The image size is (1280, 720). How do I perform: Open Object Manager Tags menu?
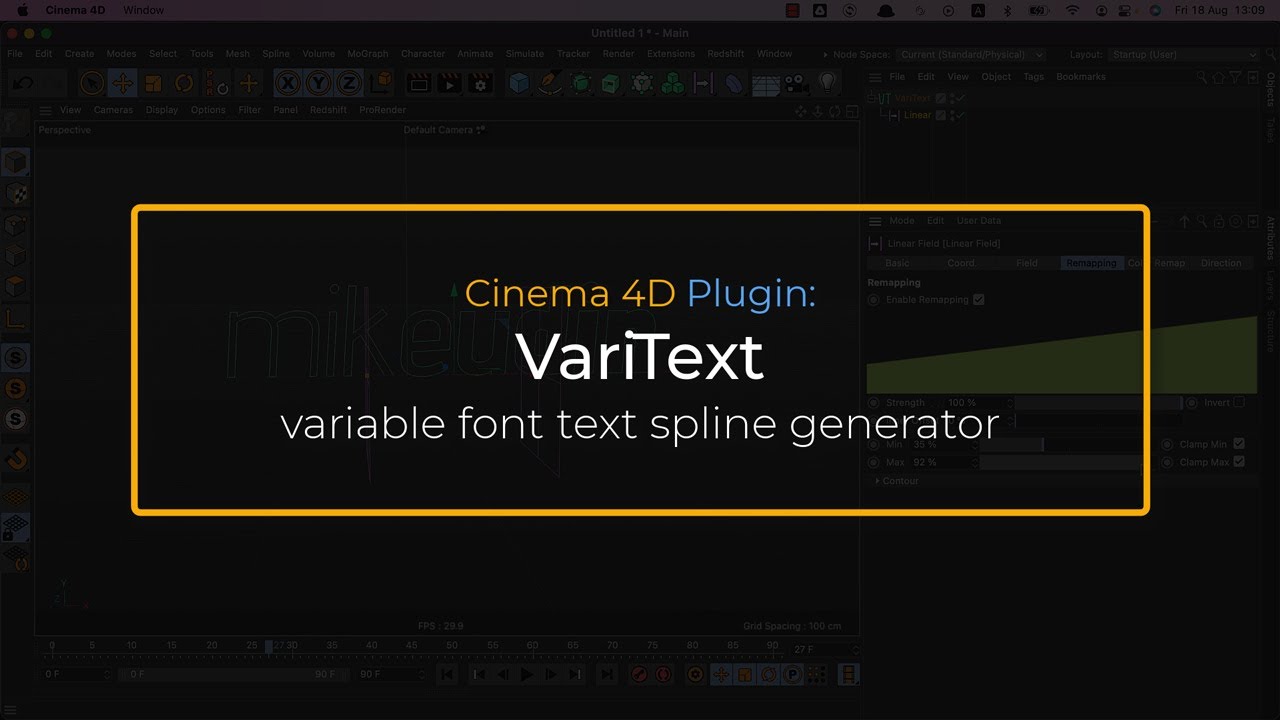(1034, 77)
